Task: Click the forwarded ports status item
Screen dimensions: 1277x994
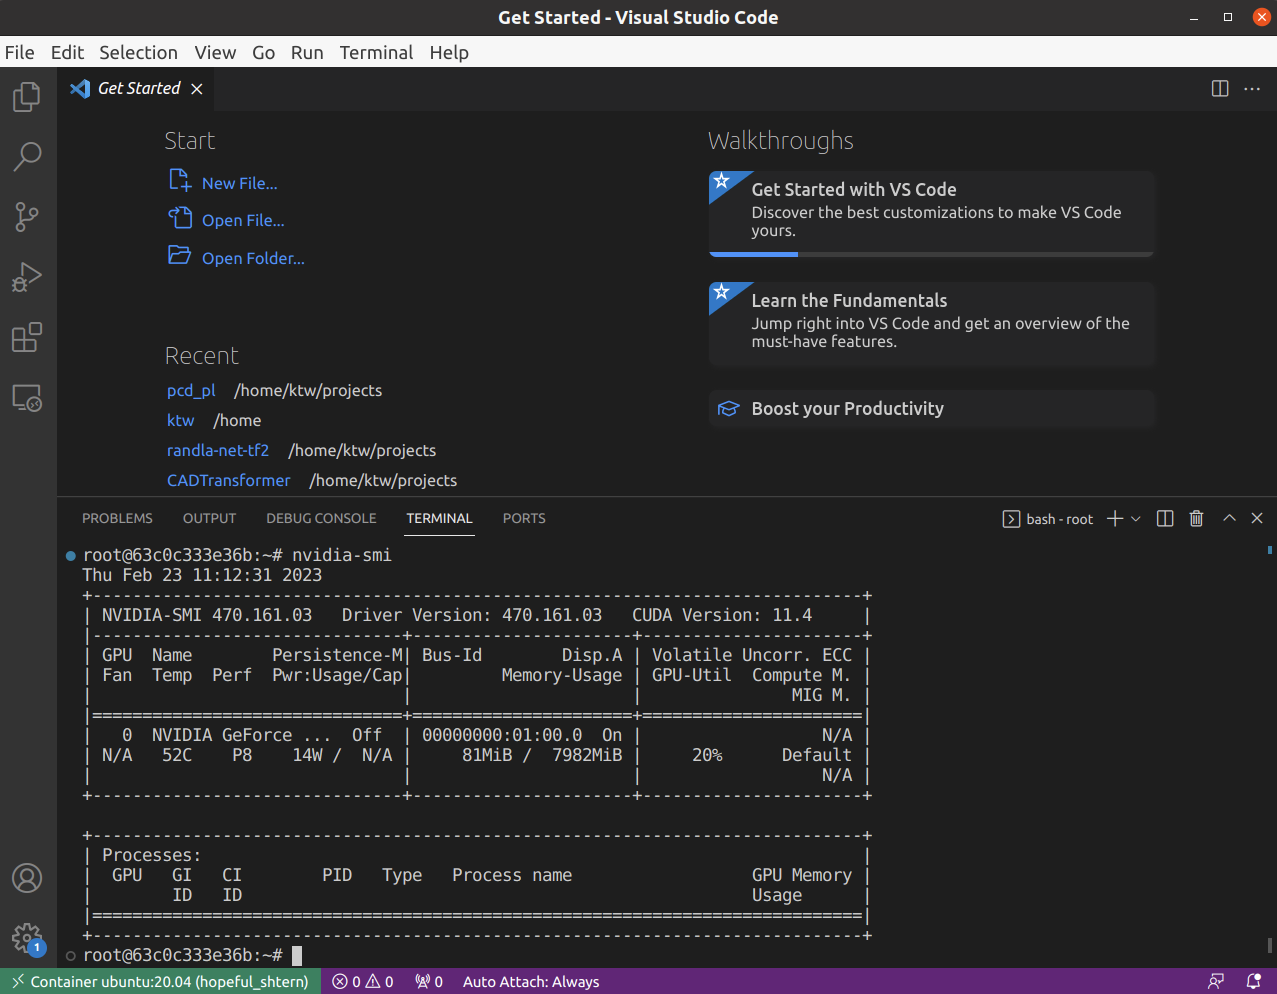Action: point(429,981)
